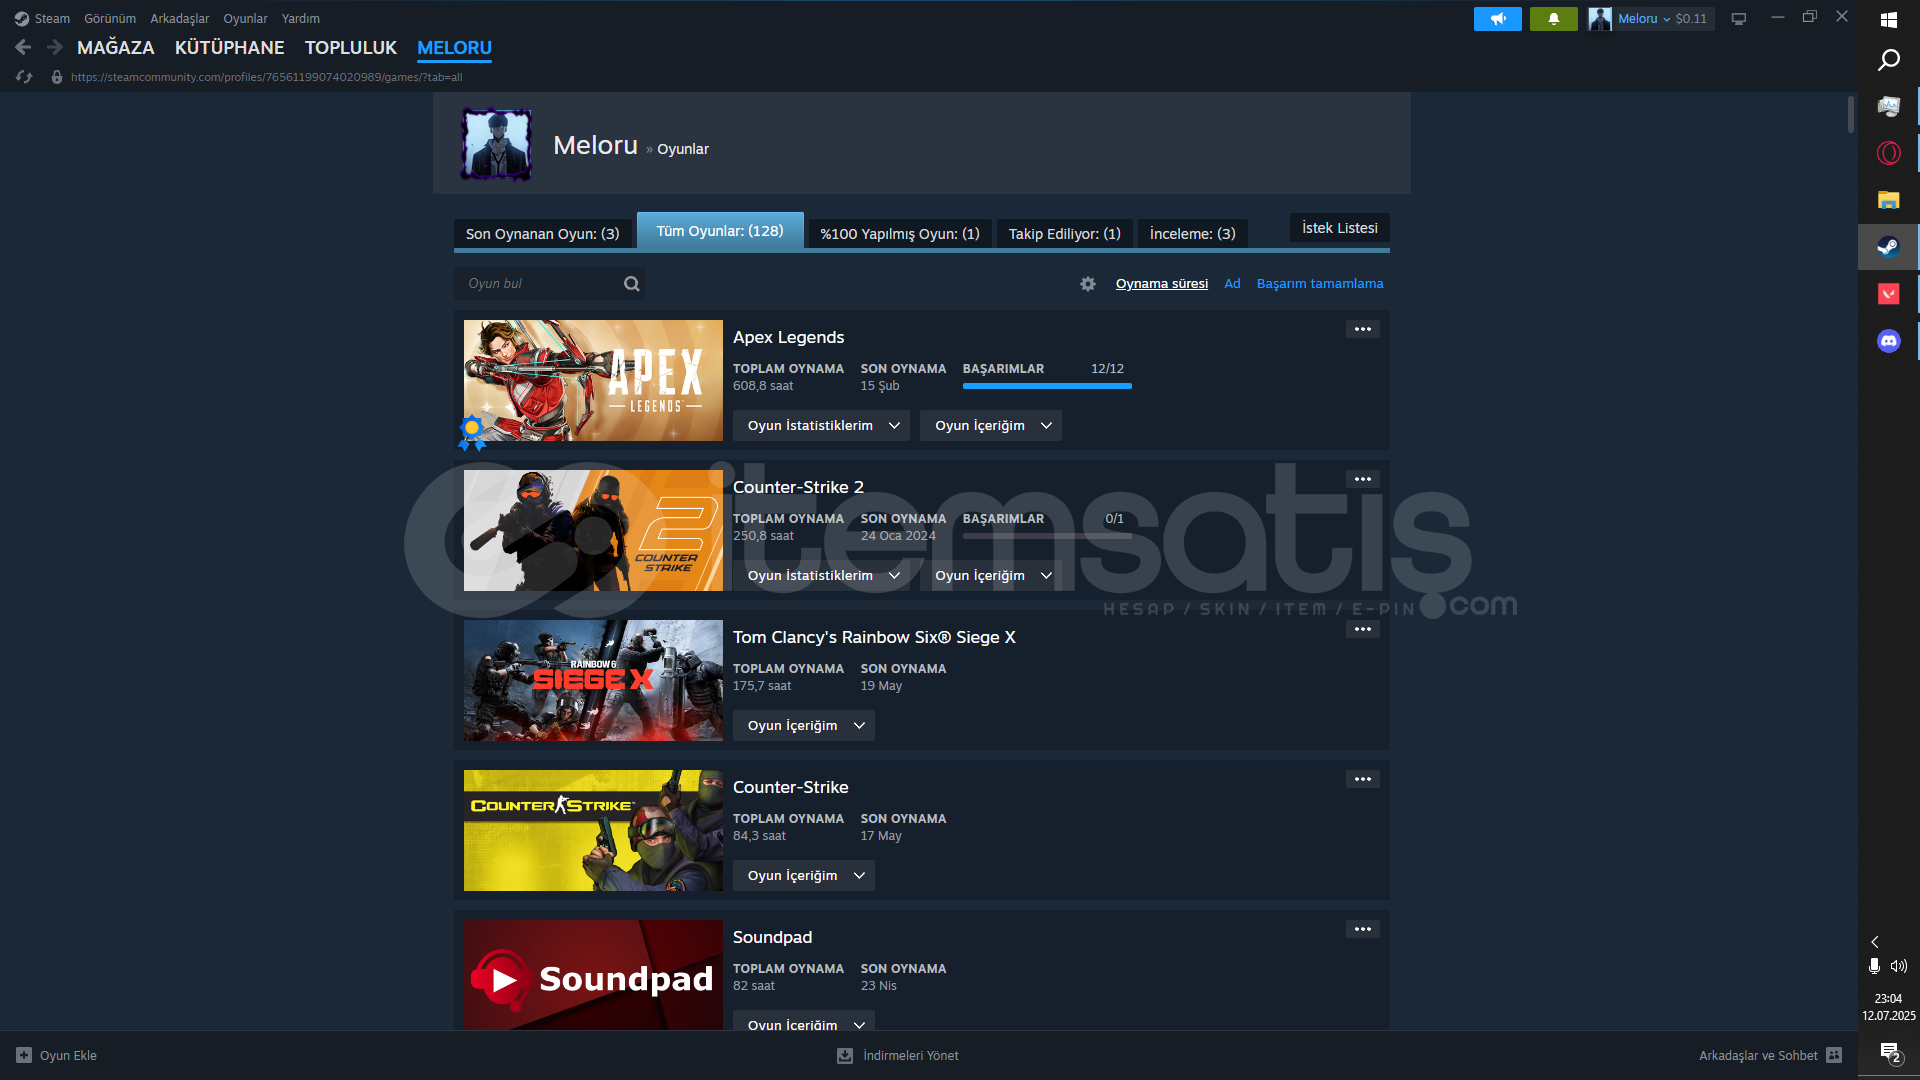Open Soundpad three-dot options menu
This screenshot has width=1920, height=1080.
1362,929
